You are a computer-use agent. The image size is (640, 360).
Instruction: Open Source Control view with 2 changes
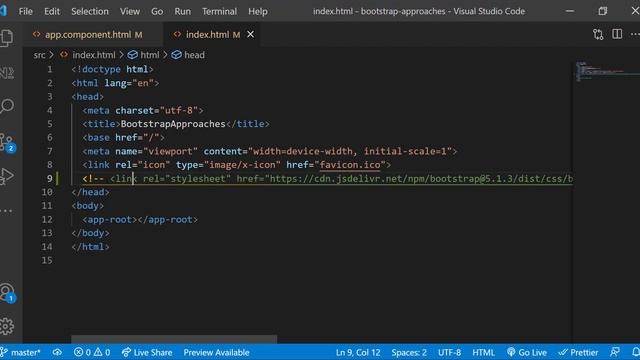7,142
